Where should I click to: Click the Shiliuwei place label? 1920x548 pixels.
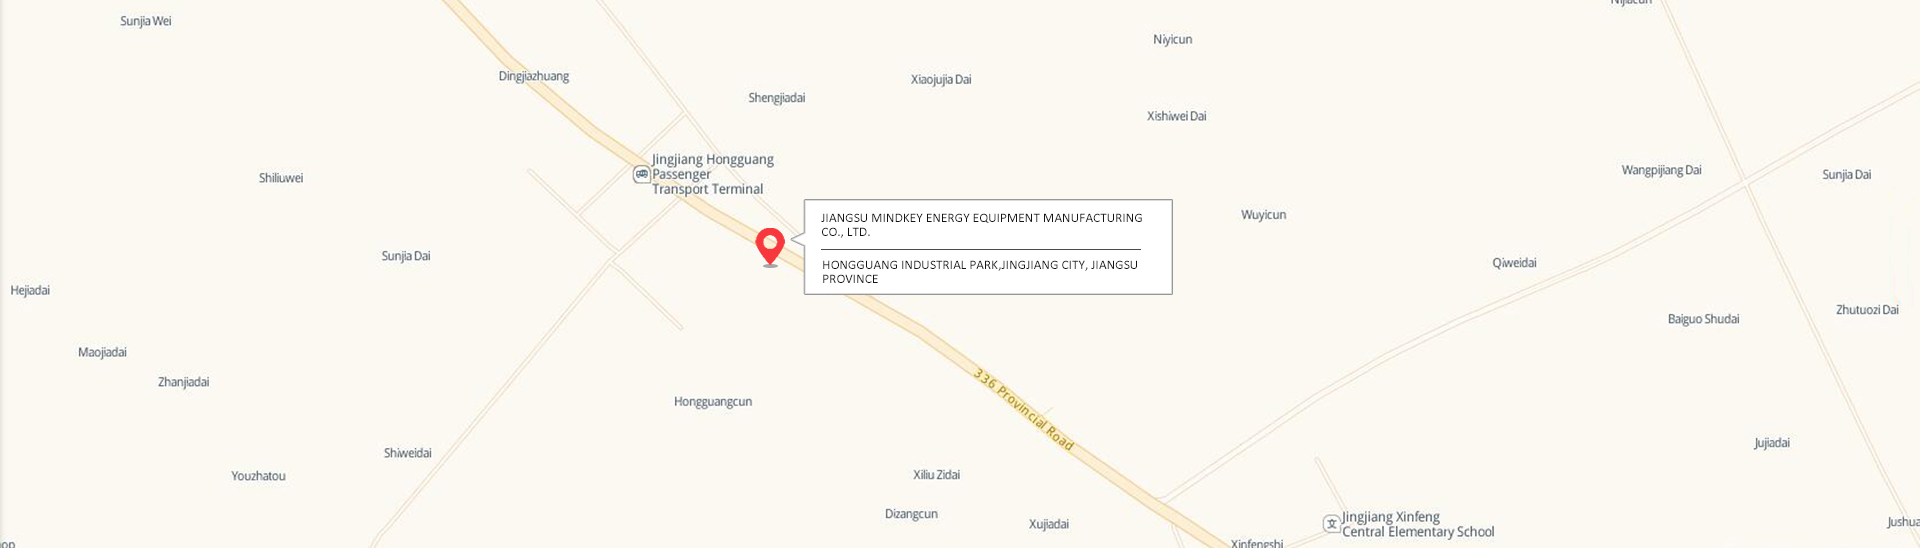(x=281, y=178)
